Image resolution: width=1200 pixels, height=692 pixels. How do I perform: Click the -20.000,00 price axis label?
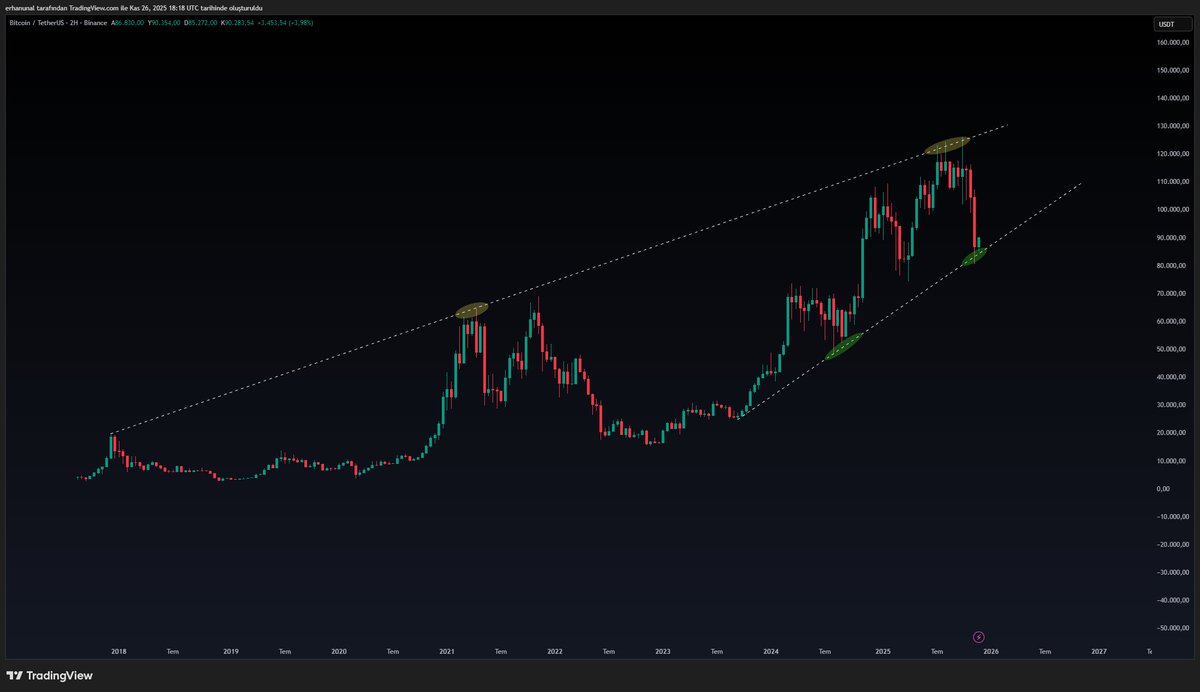coord(1172,545)
